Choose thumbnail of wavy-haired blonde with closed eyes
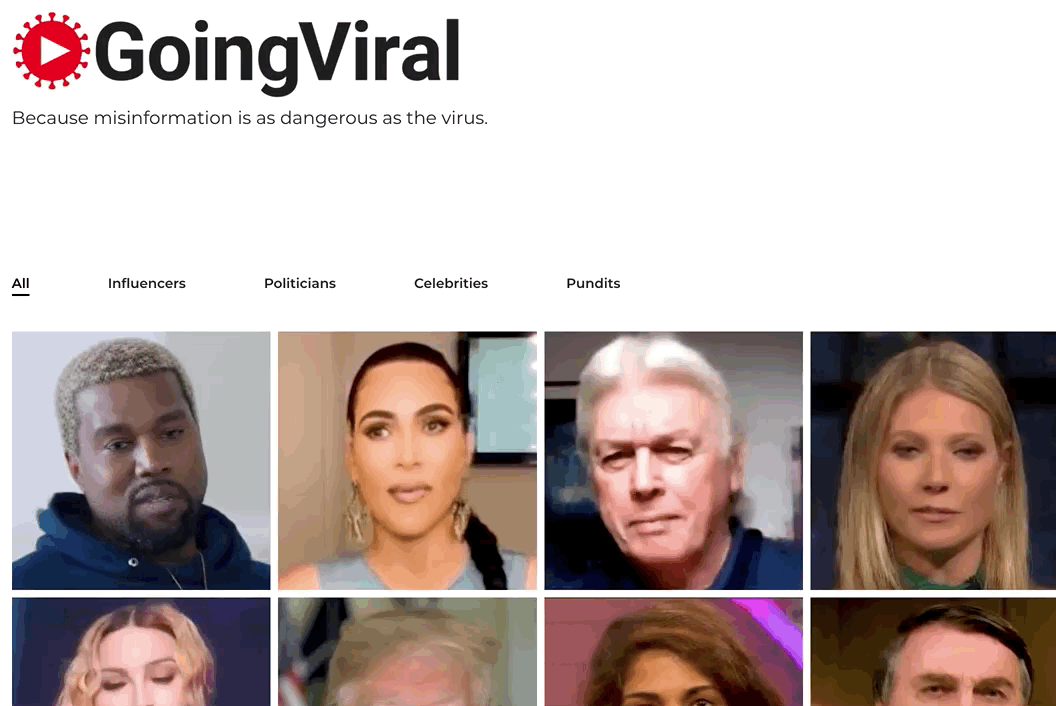1056x706 pixels. coord(141,651)
